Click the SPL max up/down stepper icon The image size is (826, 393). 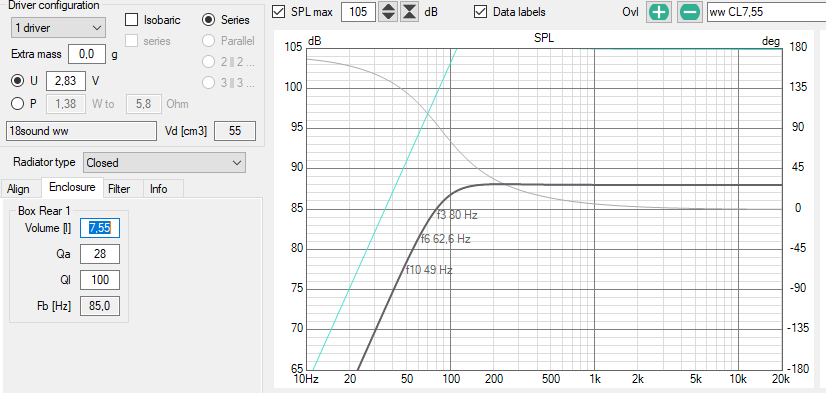click(388, 12)
